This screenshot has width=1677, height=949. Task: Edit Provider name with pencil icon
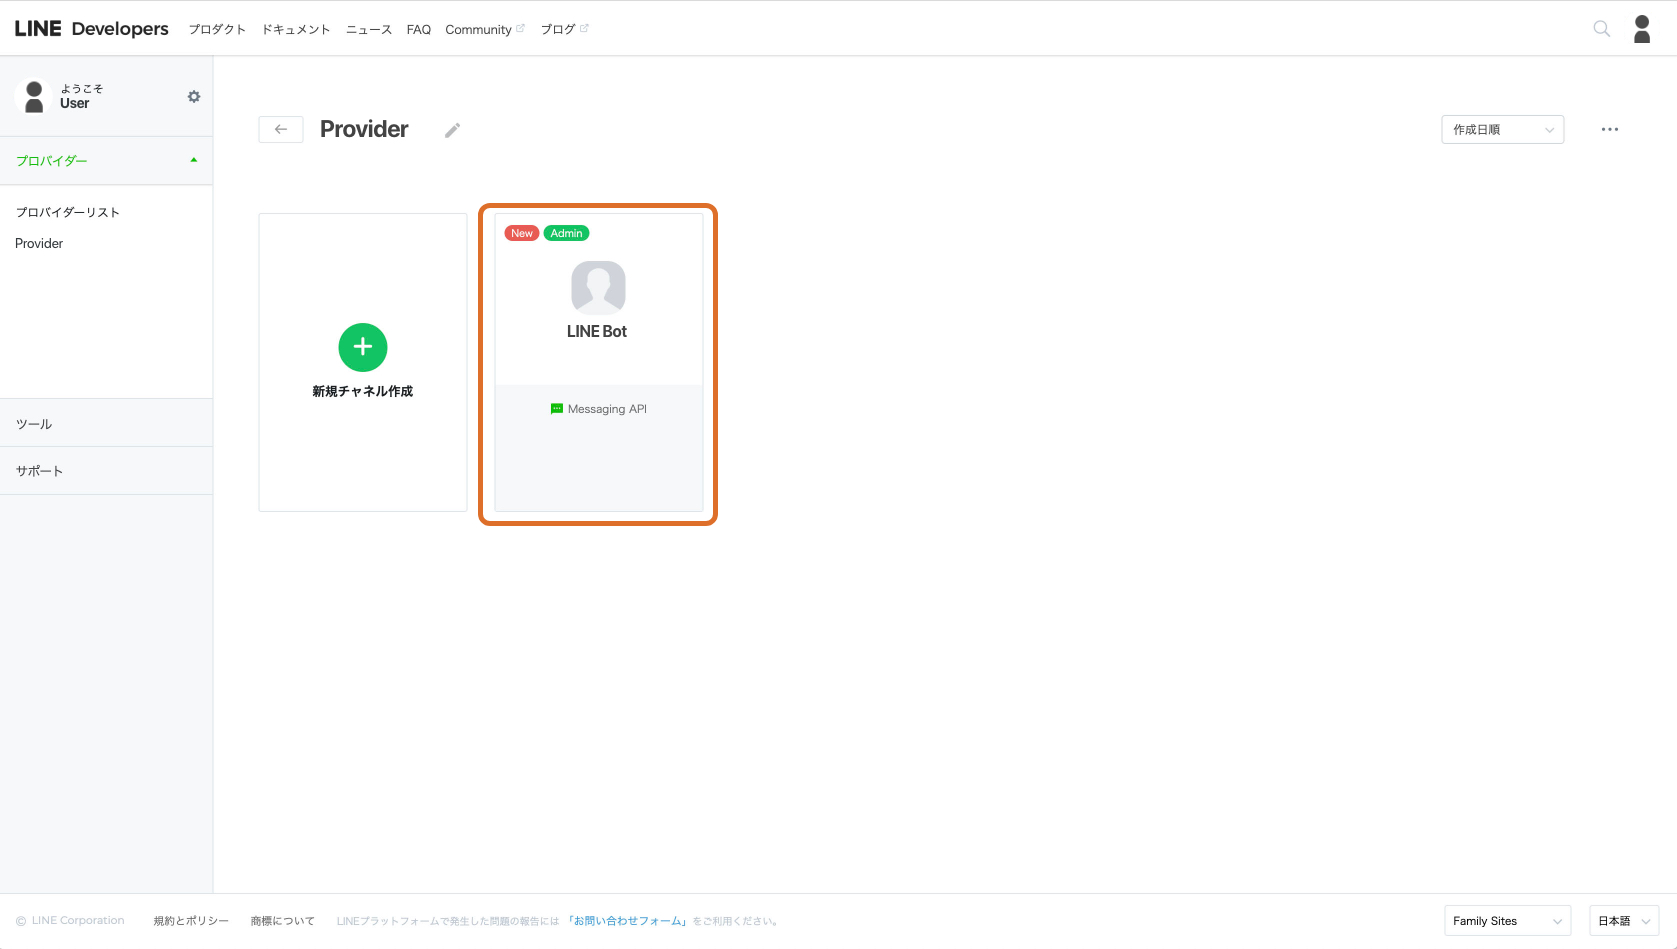tap(452, 130)
